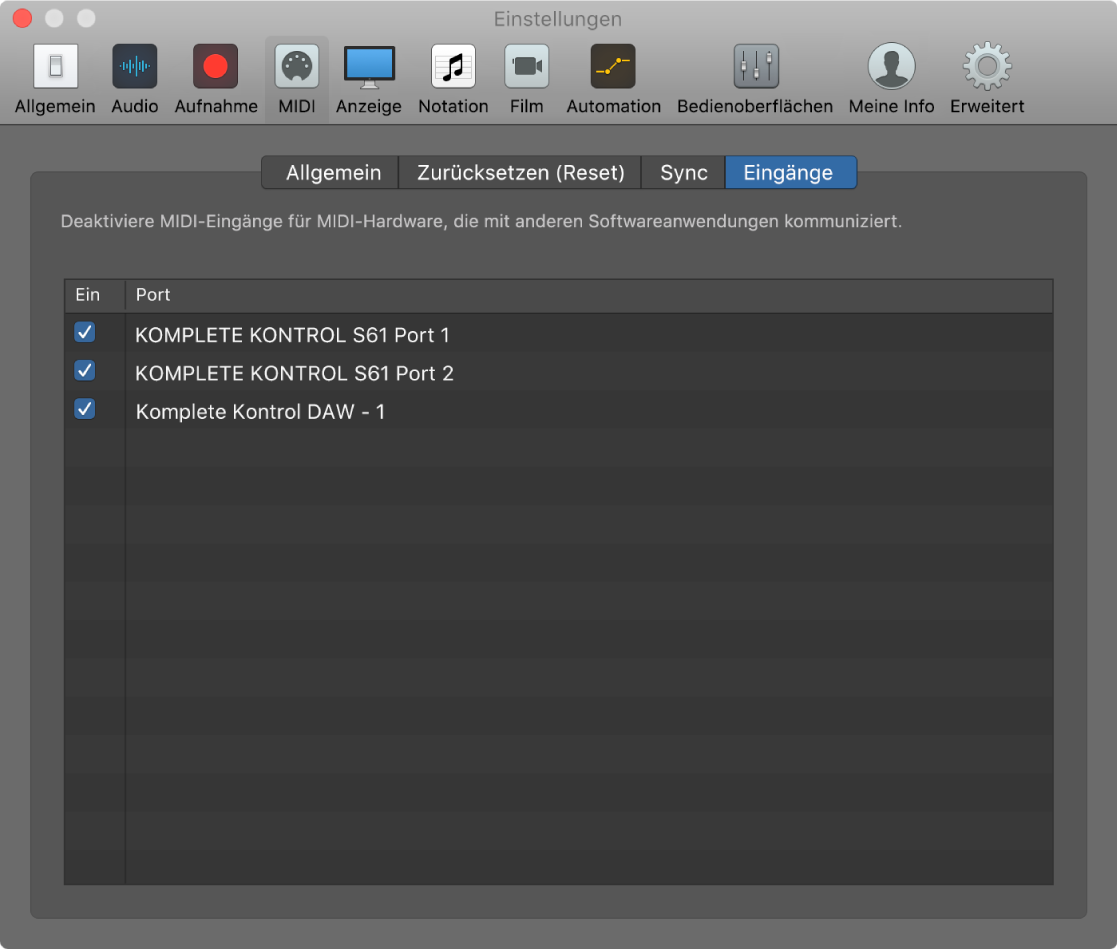
Task: Open Bedienoberflächen control surfaces settings
Action: pyautogui.click(x=755, y=67)
